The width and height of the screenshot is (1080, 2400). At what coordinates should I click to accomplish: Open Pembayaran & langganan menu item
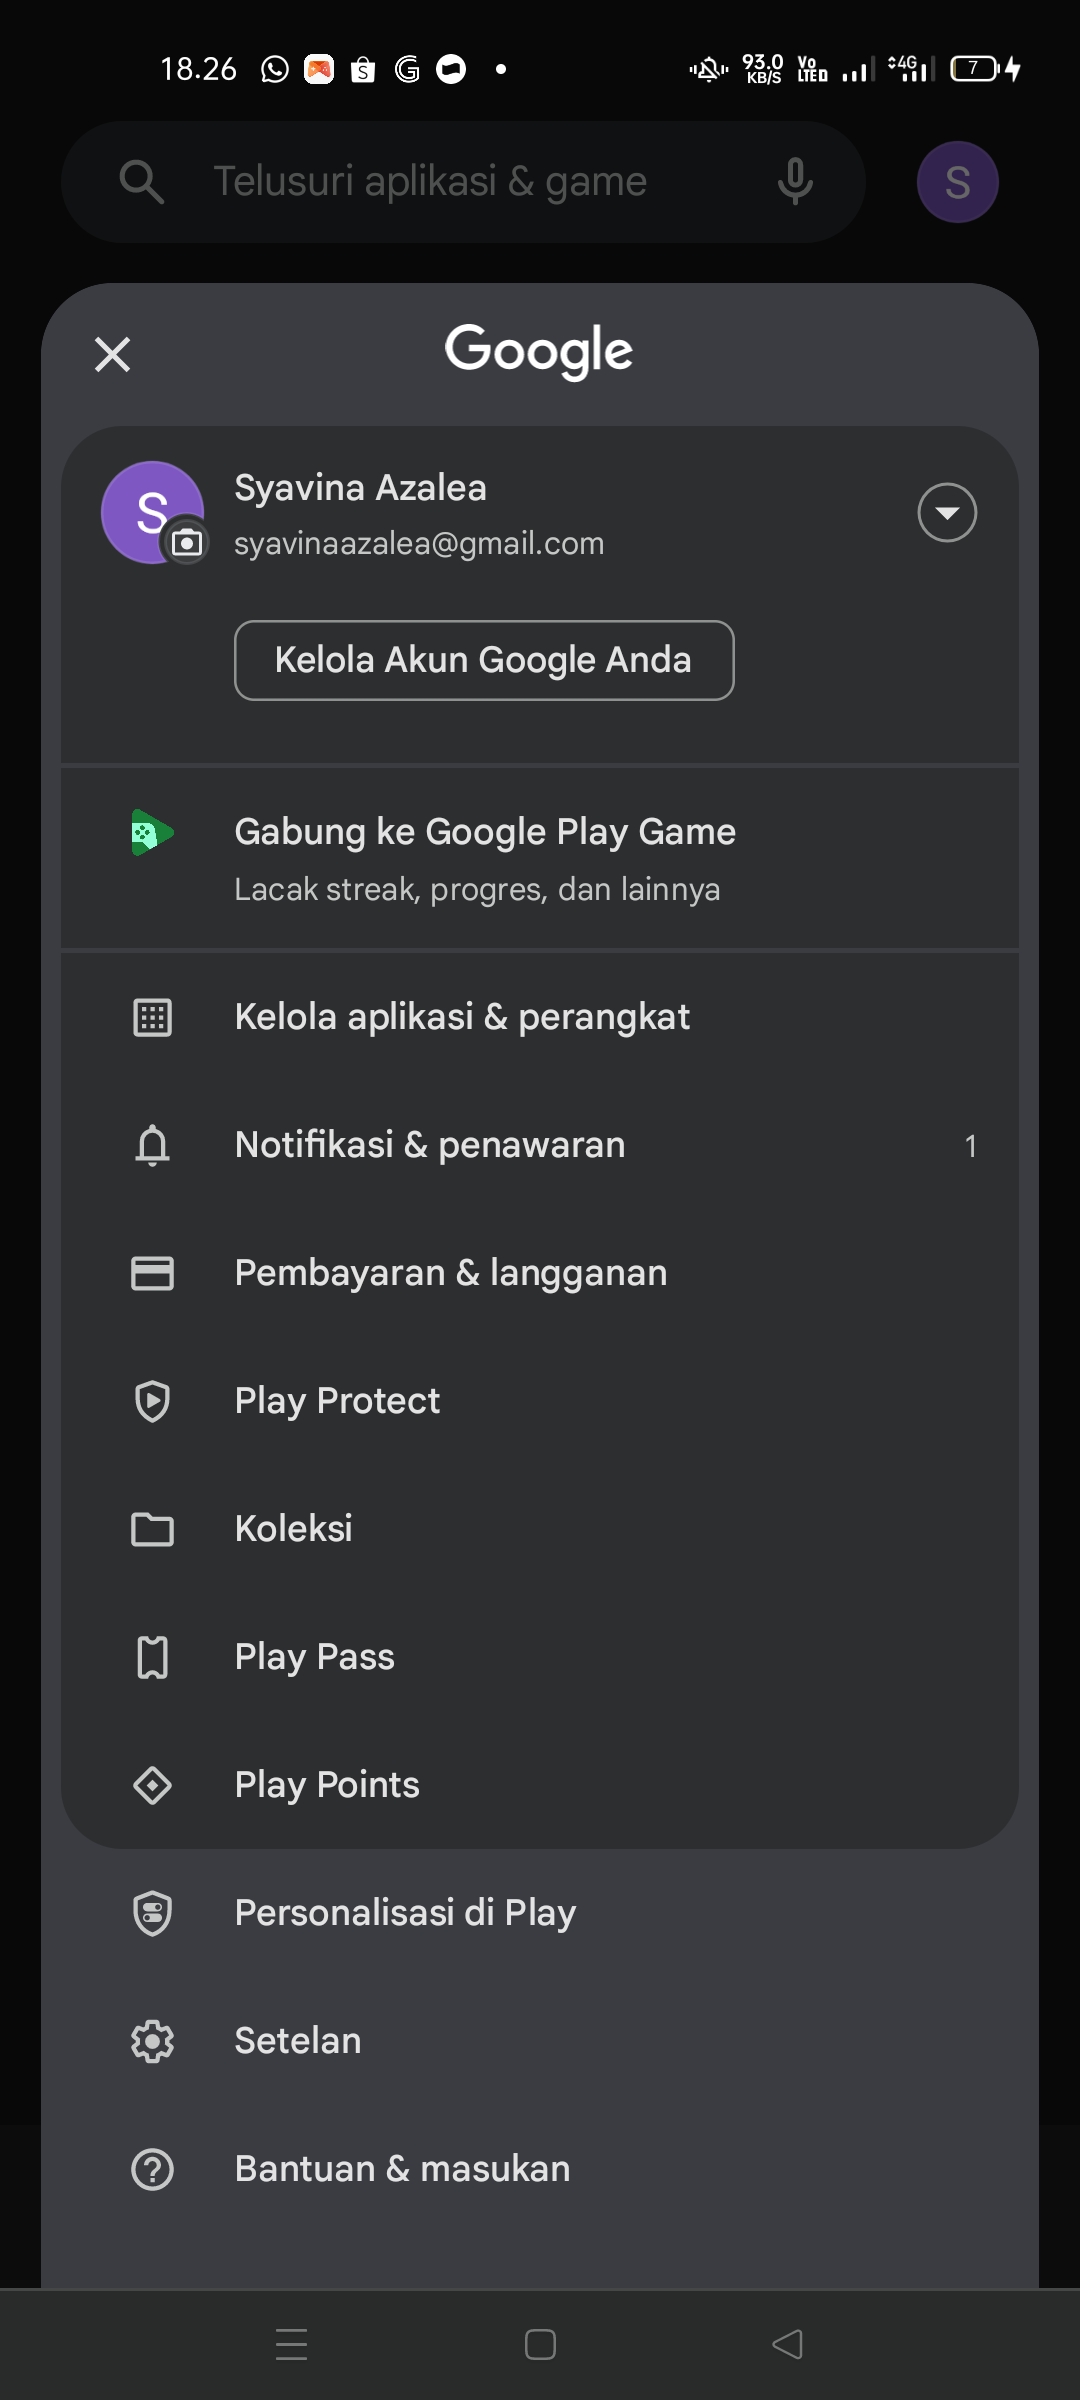point(450,1273)
